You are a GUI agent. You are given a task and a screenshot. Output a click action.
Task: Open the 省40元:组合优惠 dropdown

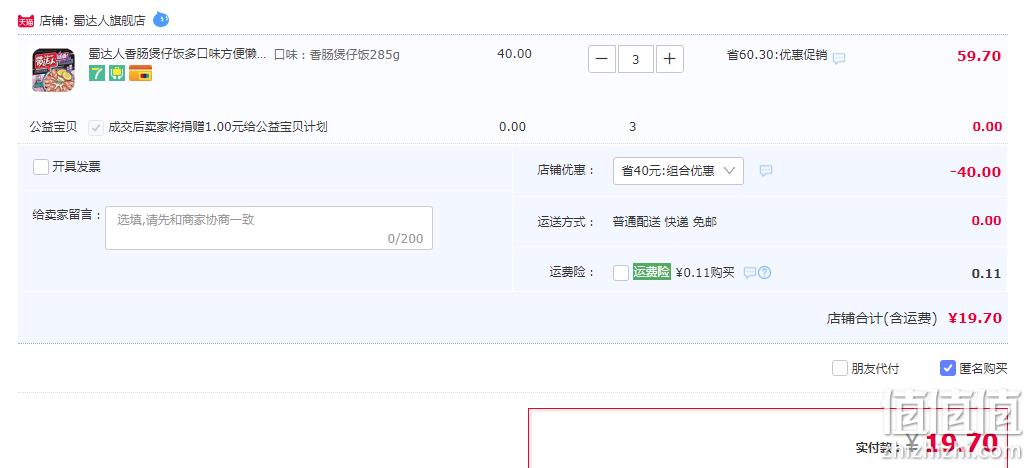pos(679,171)
